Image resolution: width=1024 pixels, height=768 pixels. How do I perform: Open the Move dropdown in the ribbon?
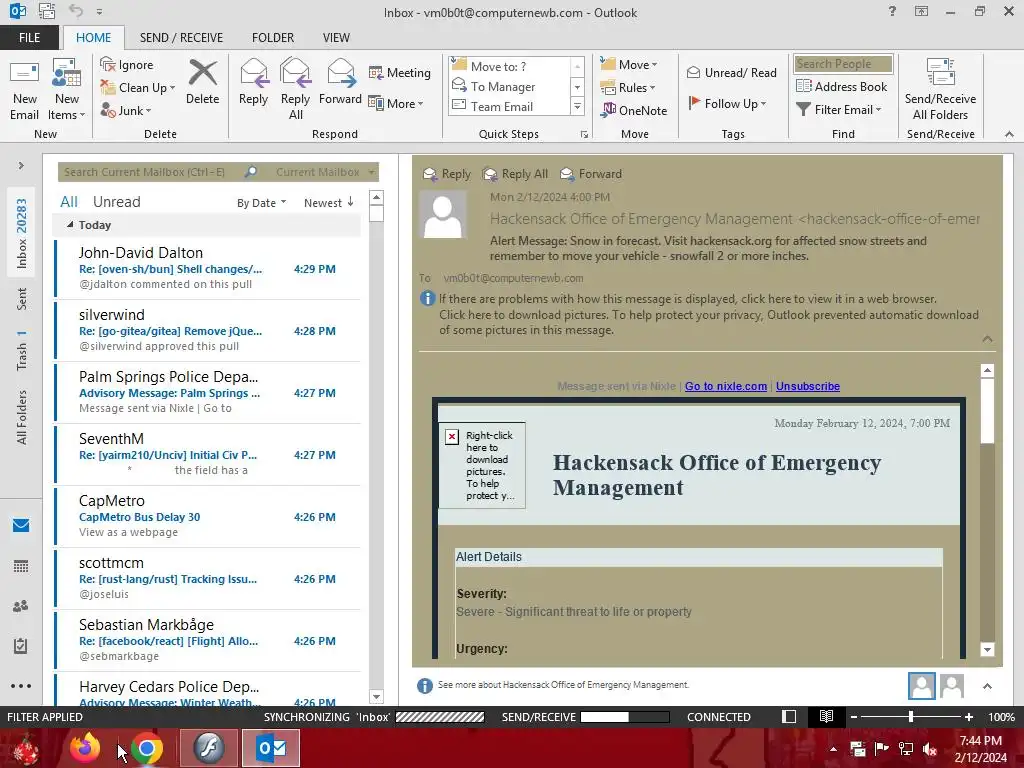(x=629, y=65)
